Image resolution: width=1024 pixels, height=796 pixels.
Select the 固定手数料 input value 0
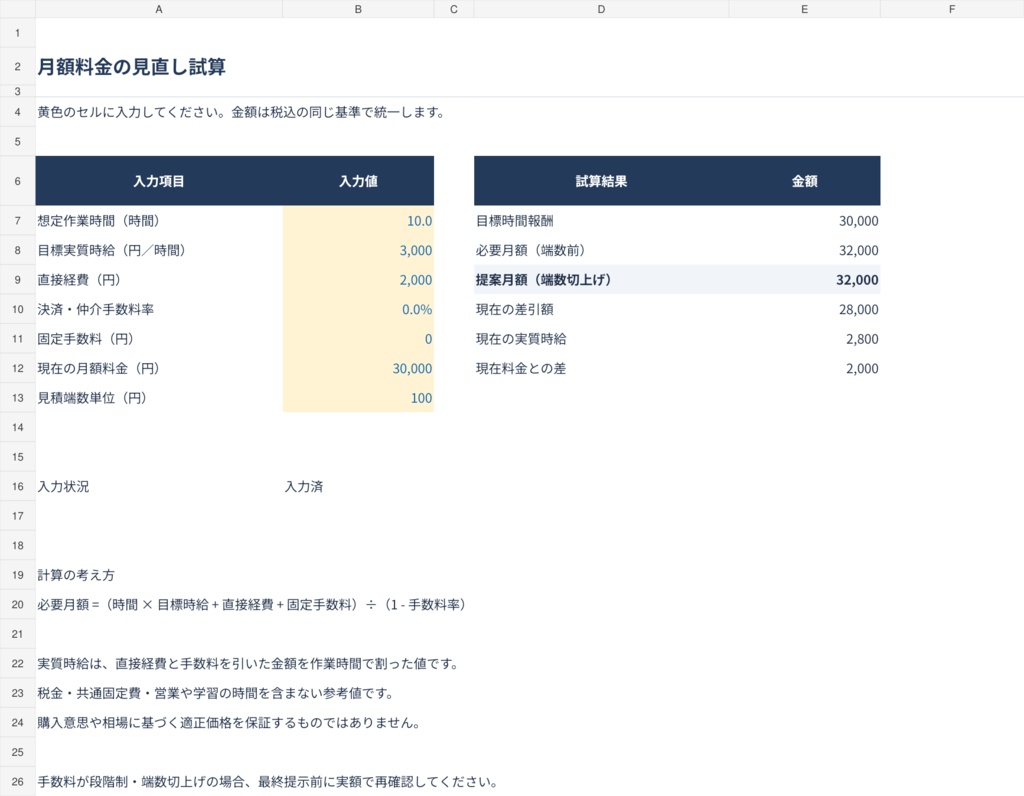[358, 339]
